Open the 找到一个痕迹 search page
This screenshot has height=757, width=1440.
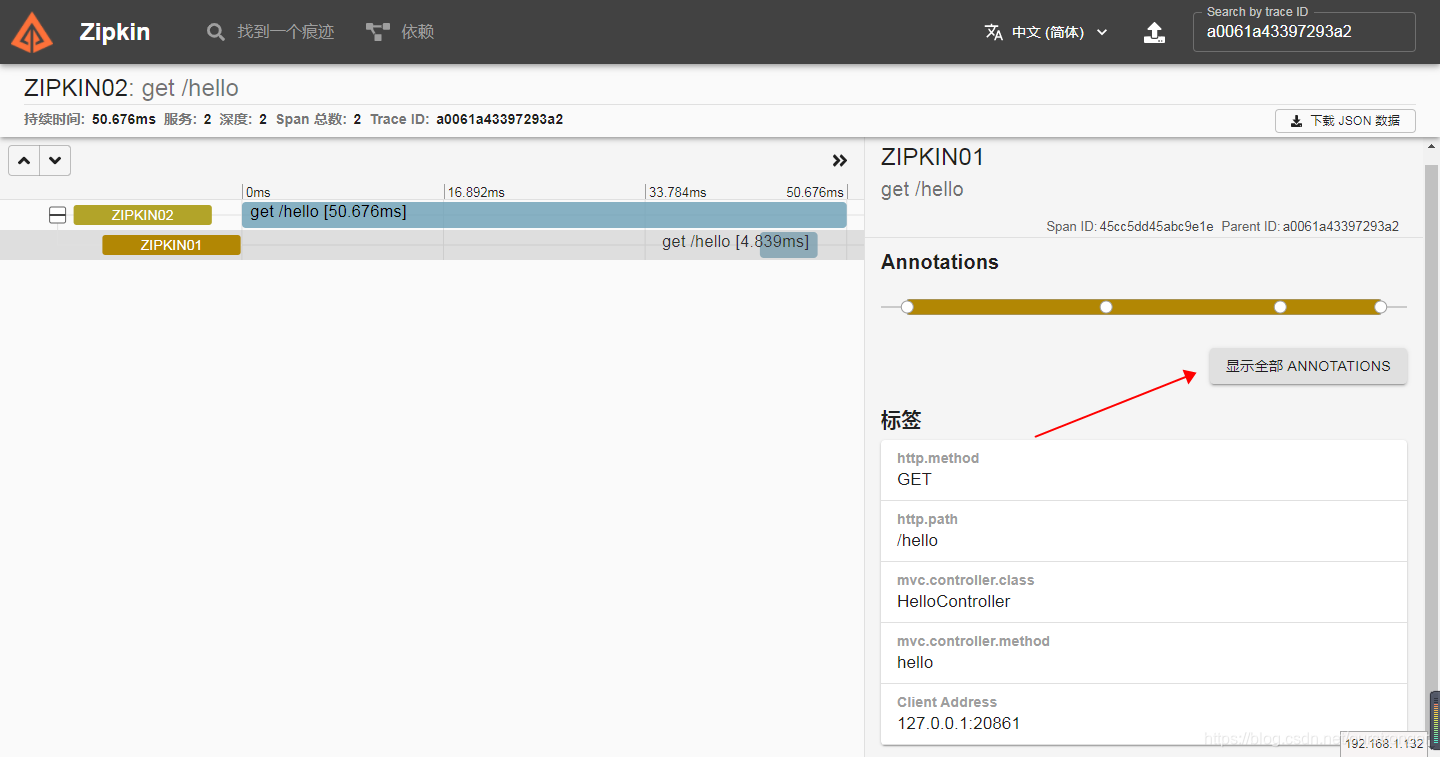pyautogui.click(x=270, y=32)
